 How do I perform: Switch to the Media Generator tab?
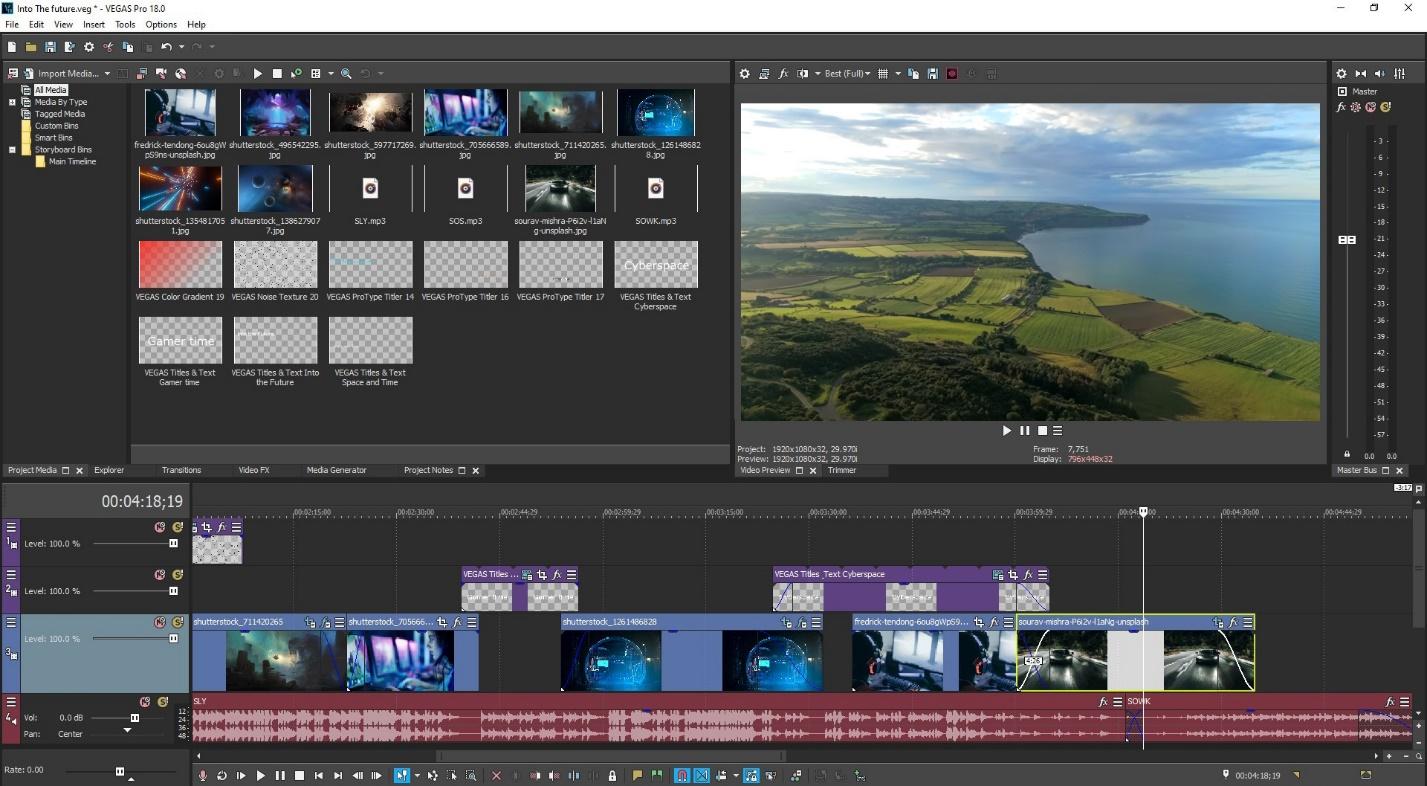(x=336, y=470)
